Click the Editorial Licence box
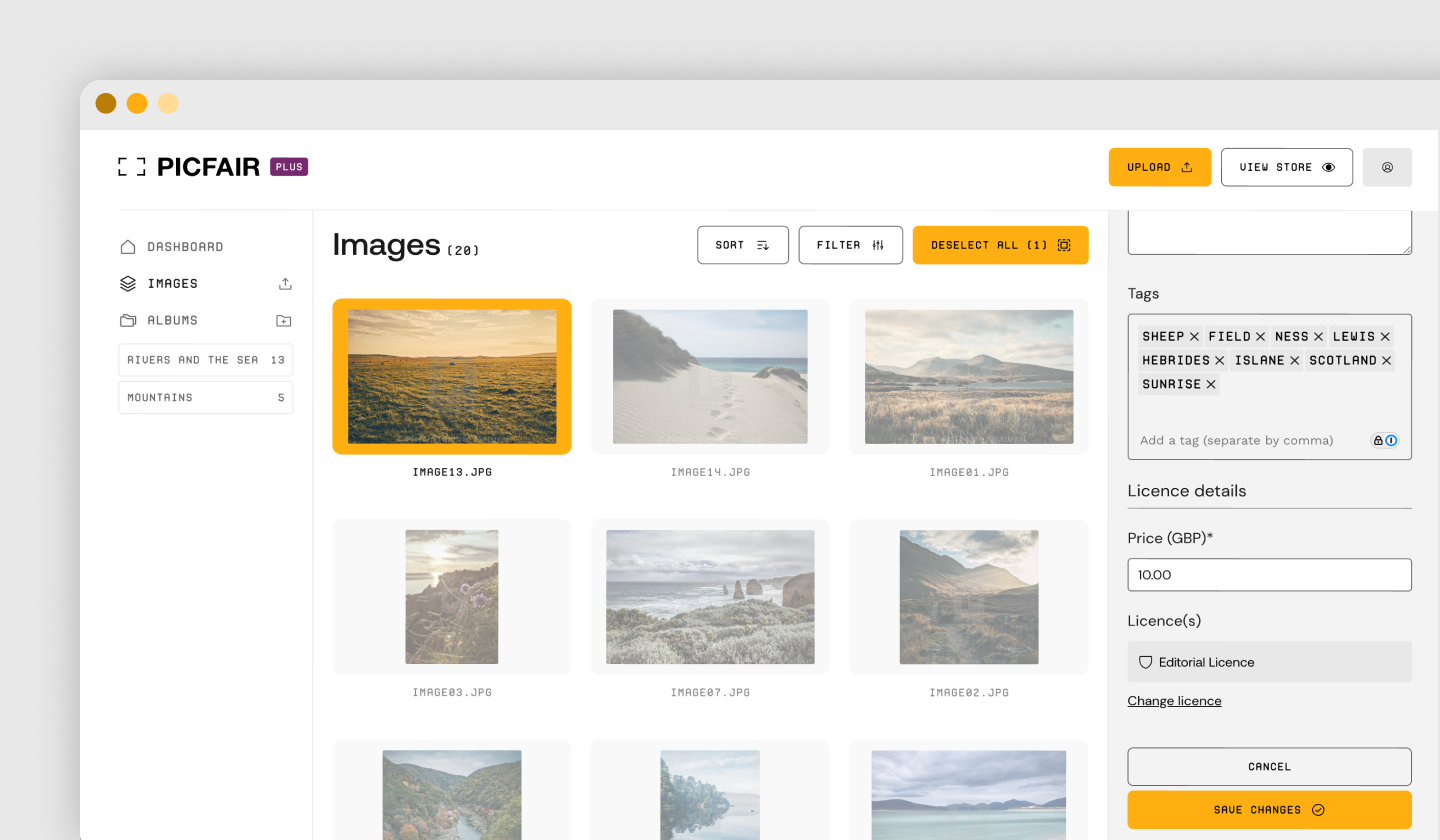Screen dimensions: 1440x840 point(1270,662)
